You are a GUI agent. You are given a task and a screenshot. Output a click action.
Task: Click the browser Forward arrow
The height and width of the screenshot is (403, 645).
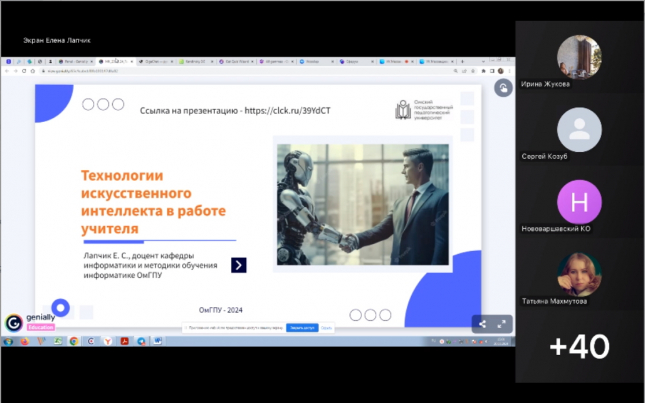[16, 71]
